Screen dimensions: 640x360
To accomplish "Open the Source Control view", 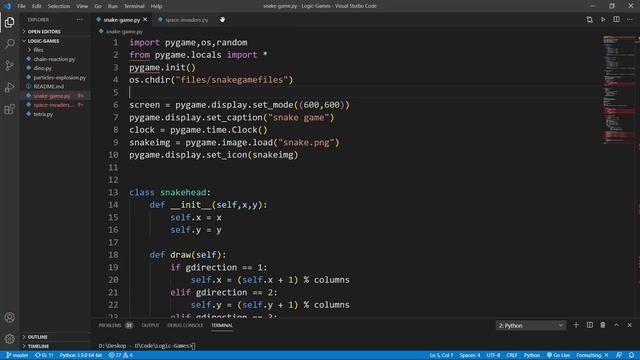I will pos(9,65).
